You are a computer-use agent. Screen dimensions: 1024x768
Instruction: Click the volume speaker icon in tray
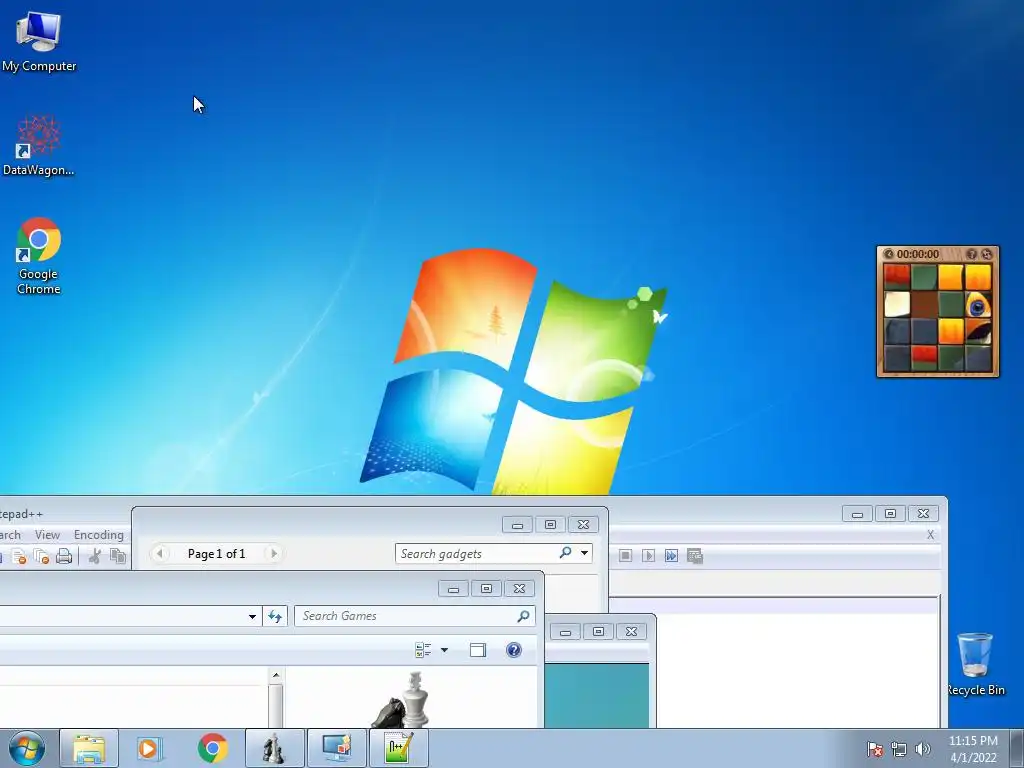[923, 749]
